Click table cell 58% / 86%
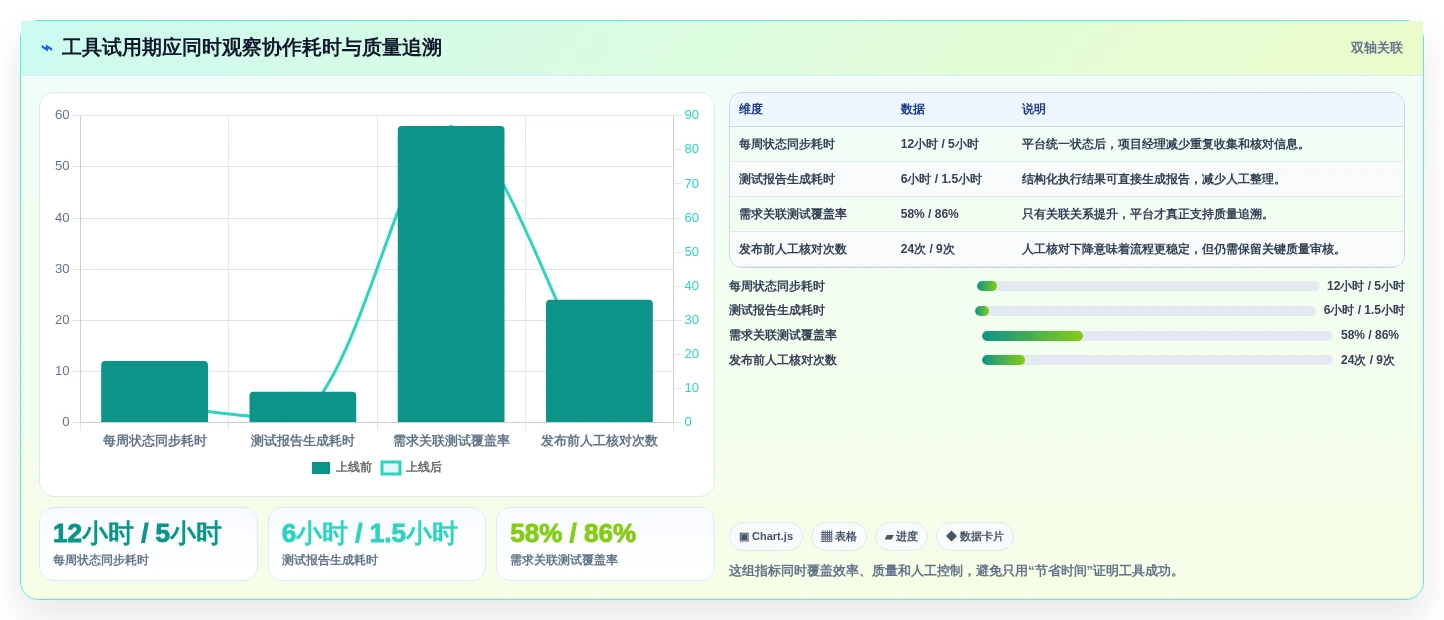This screenshot has width=1444, height=620. coord(930,214)
